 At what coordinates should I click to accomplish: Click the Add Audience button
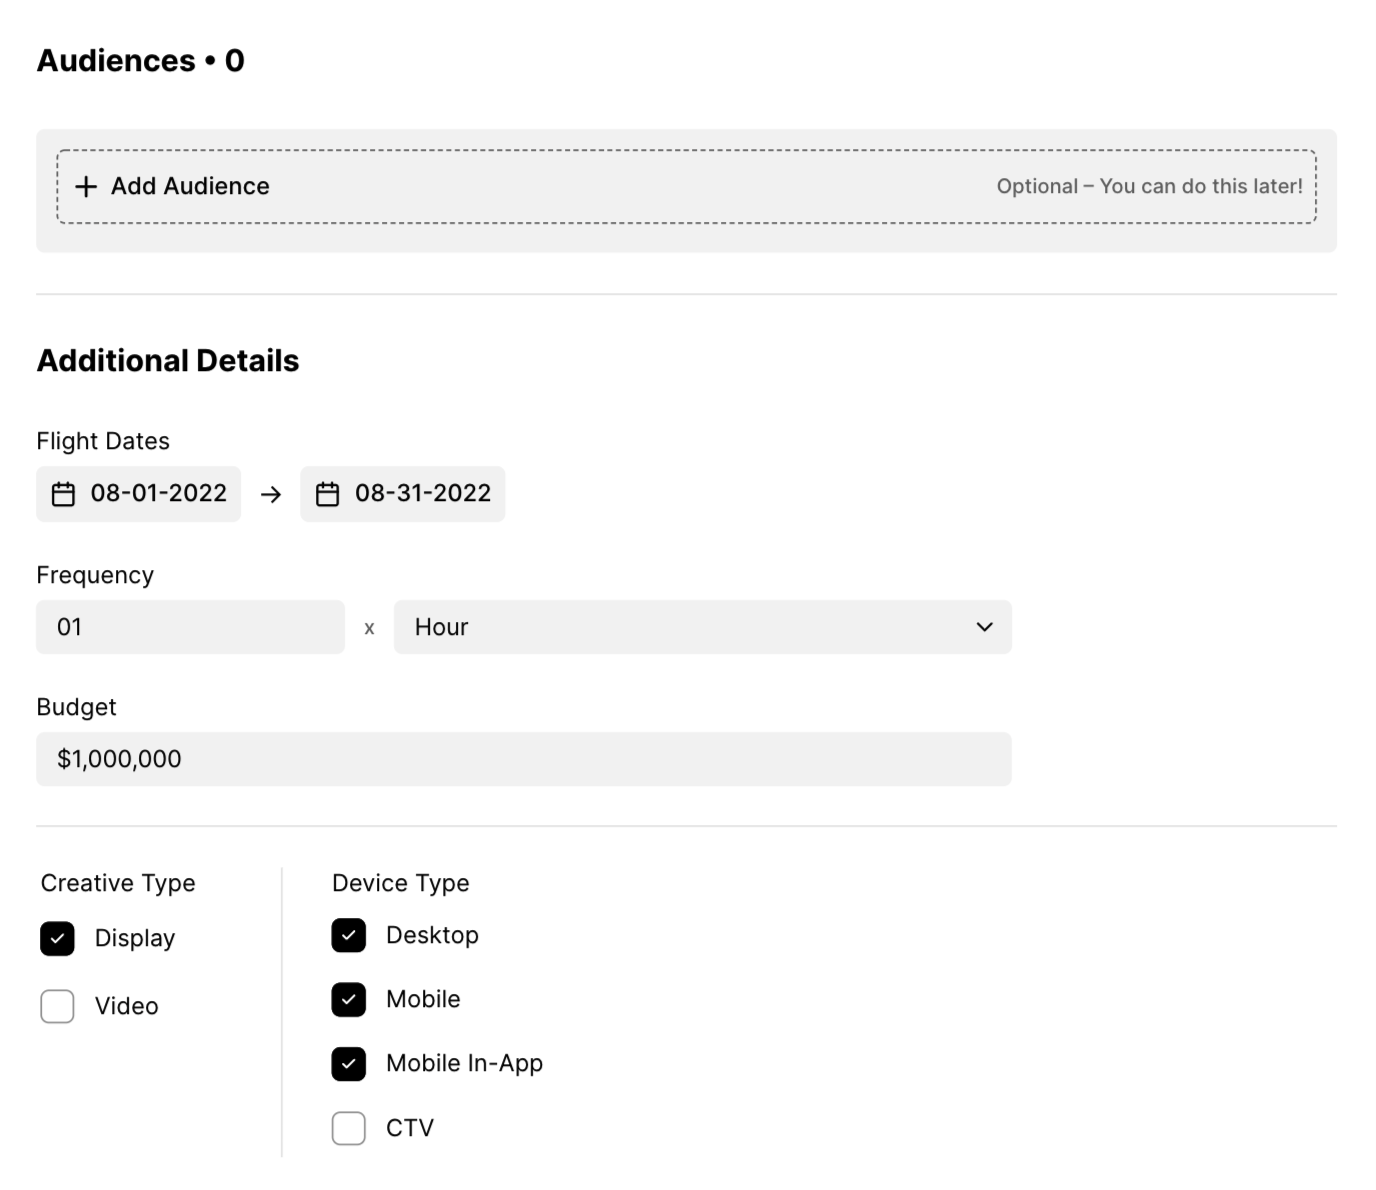click(686, 187)
